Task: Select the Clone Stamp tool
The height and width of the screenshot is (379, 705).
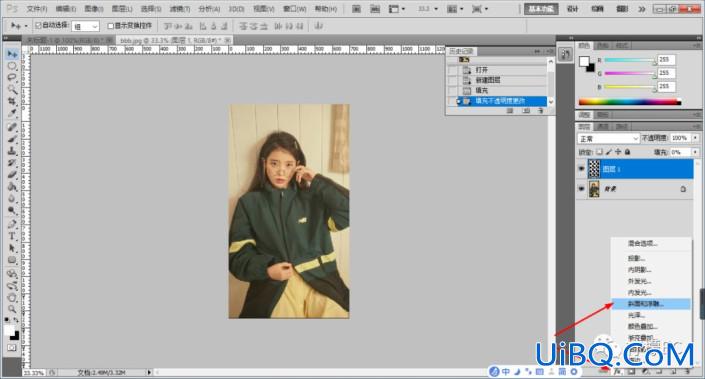Action: click(12, 151)
